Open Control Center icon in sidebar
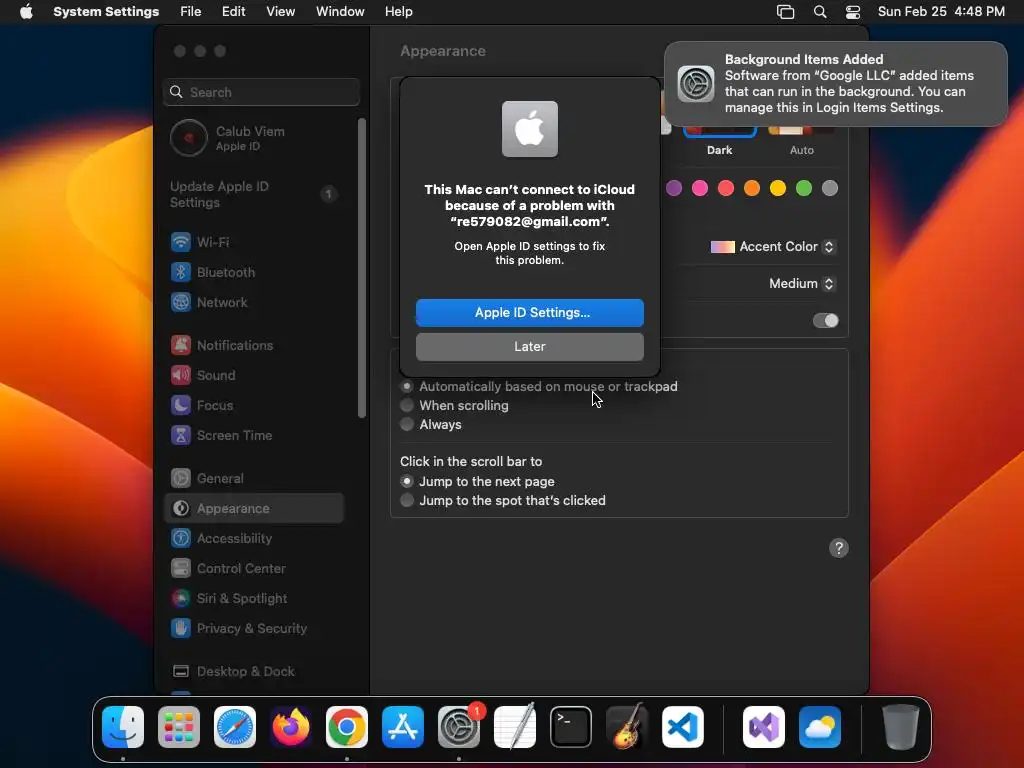This screenshot has width=1024, height=768. [181, 569]
